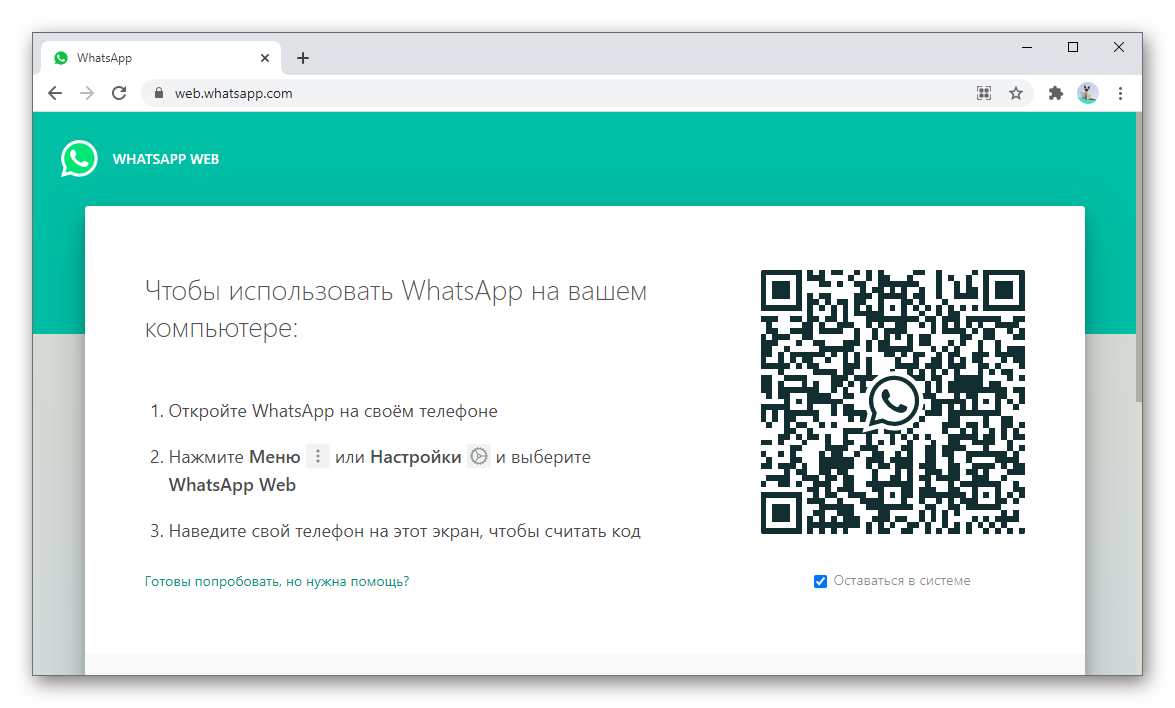
Task: Click the WhatsApp logo in the header
Action: coord(79,159)
